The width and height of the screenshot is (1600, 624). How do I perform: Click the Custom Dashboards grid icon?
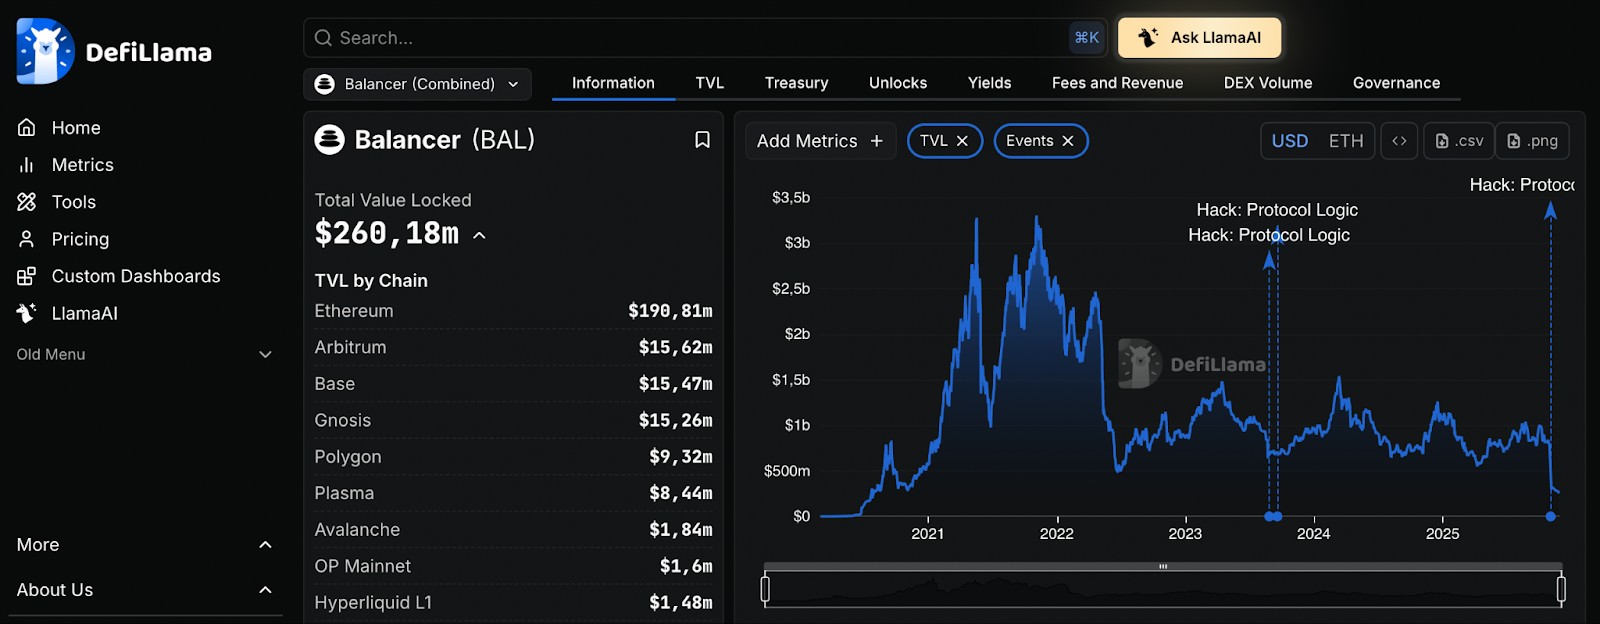point(27,276)
